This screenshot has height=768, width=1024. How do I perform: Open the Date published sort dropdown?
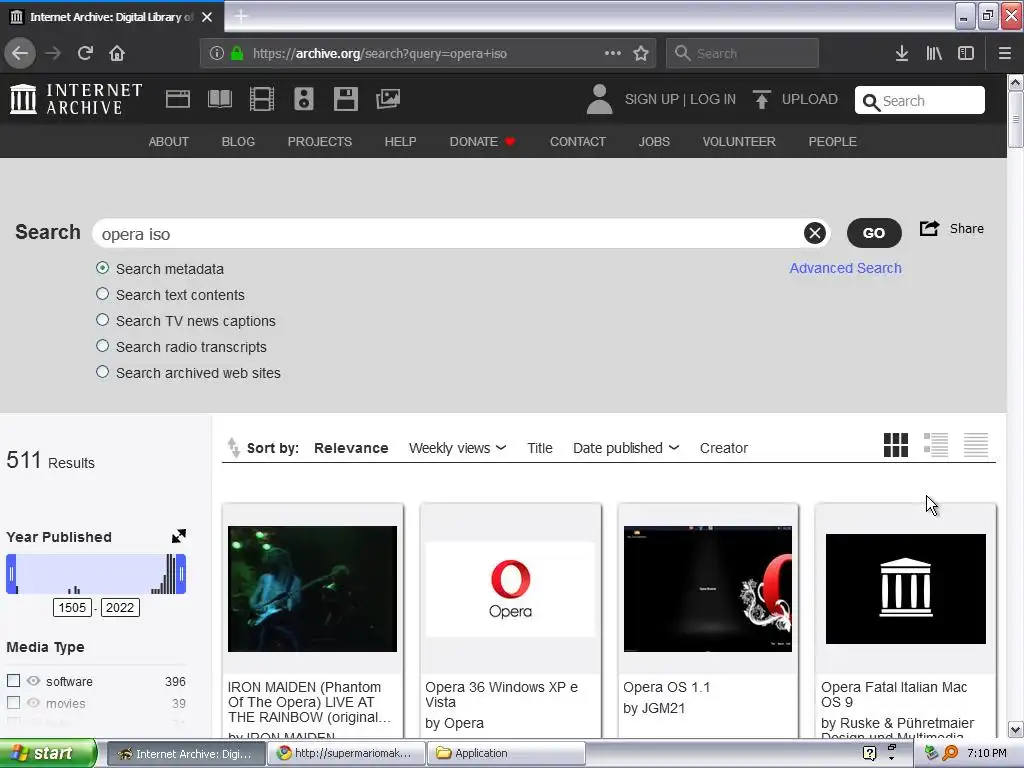tap(626, 448)
